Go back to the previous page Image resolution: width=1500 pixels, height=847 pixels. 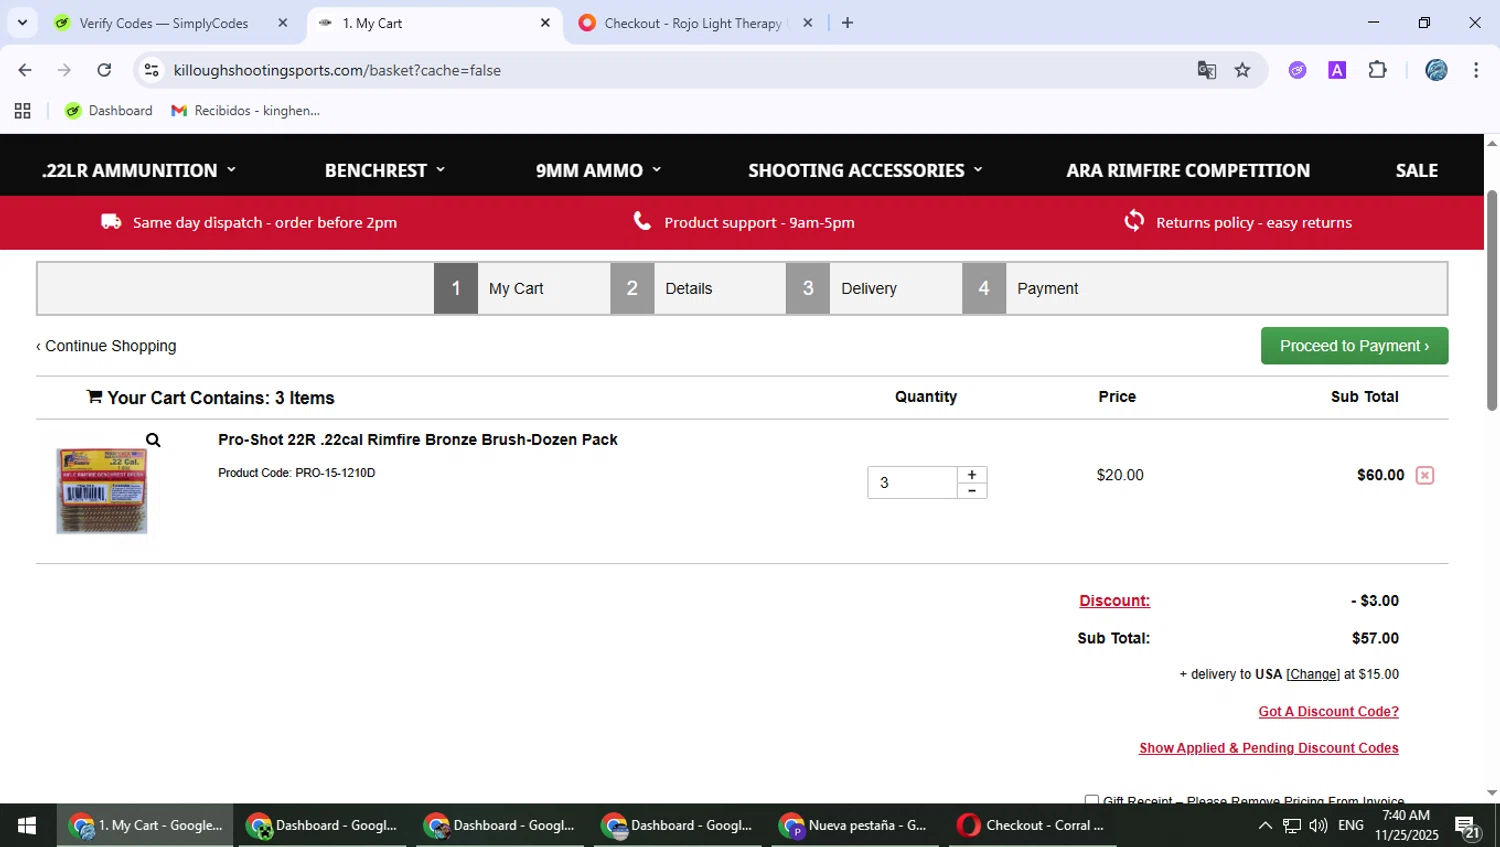click(25, 70)
